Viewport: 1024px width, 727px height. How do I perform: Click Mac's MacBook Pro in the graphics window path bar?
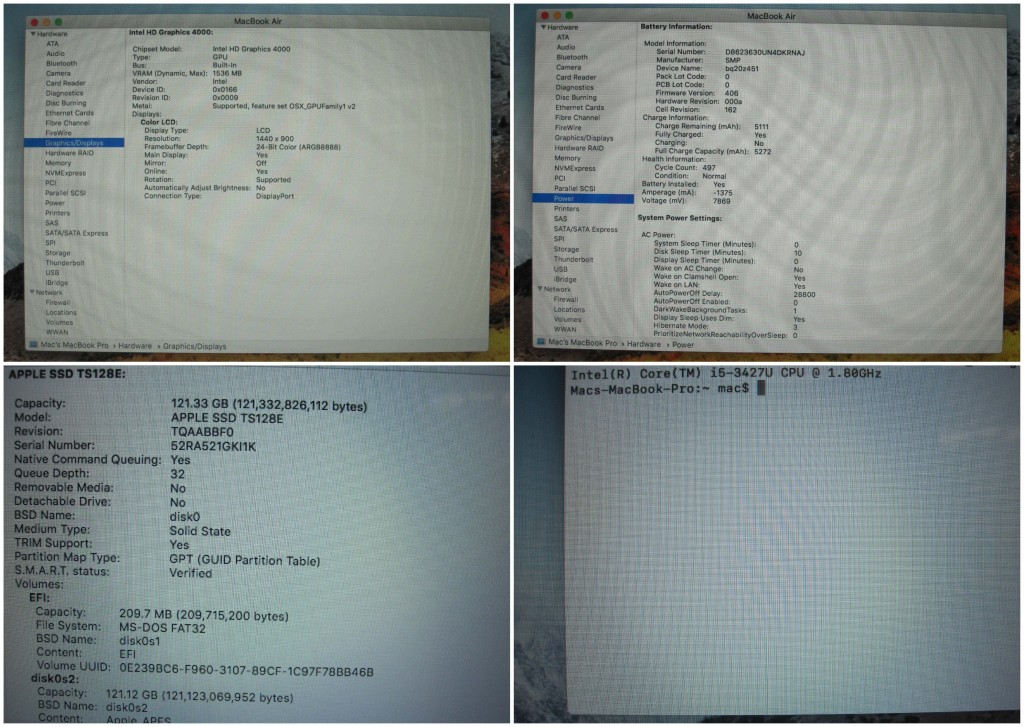pos(74,346)
